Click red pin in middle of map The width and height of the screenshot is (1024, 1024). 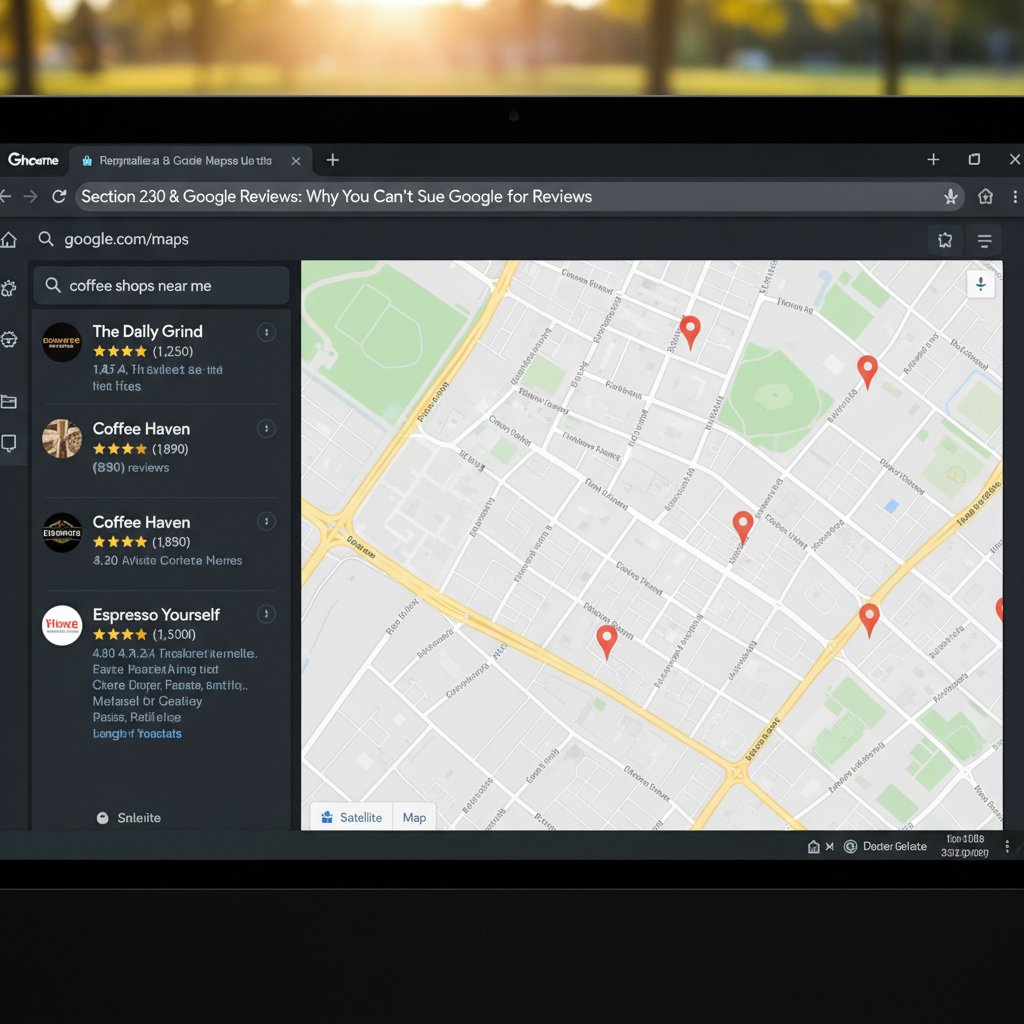click(x=743, y=527)
